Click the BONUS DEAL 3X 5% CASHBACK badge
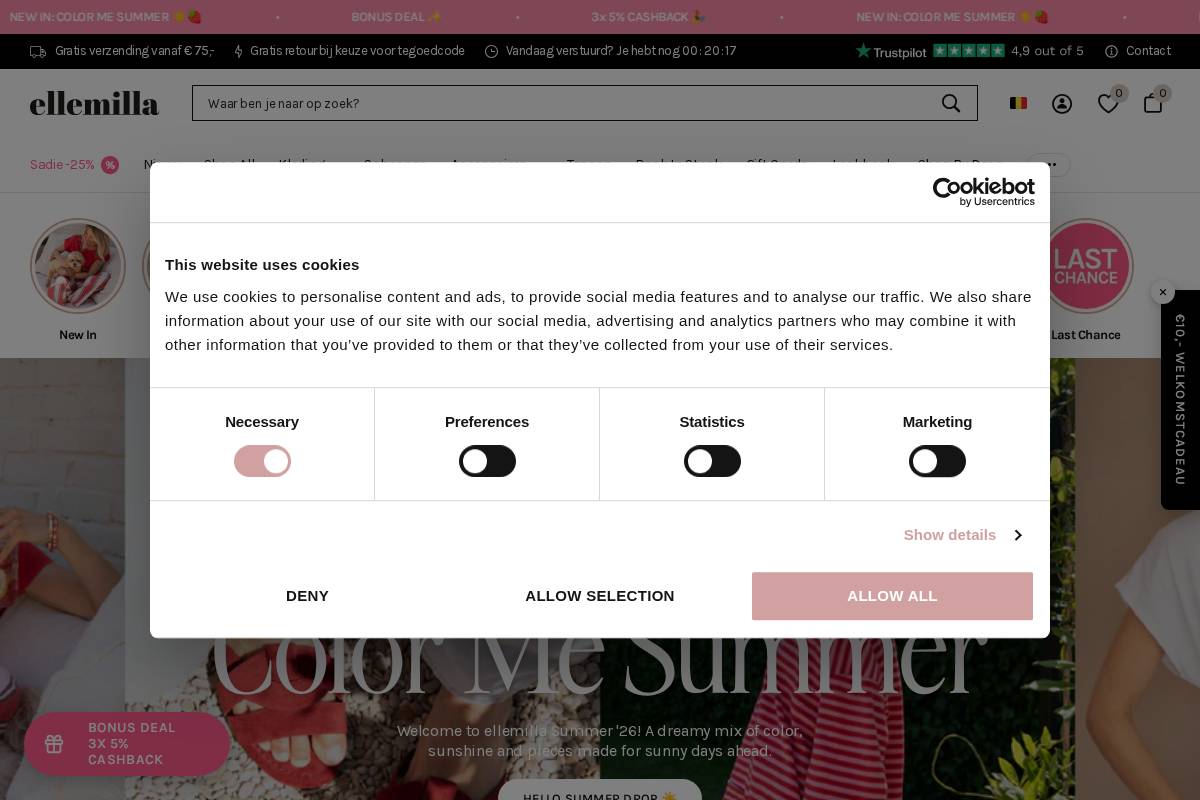The image size is (1200, 800). coord(127,744)
